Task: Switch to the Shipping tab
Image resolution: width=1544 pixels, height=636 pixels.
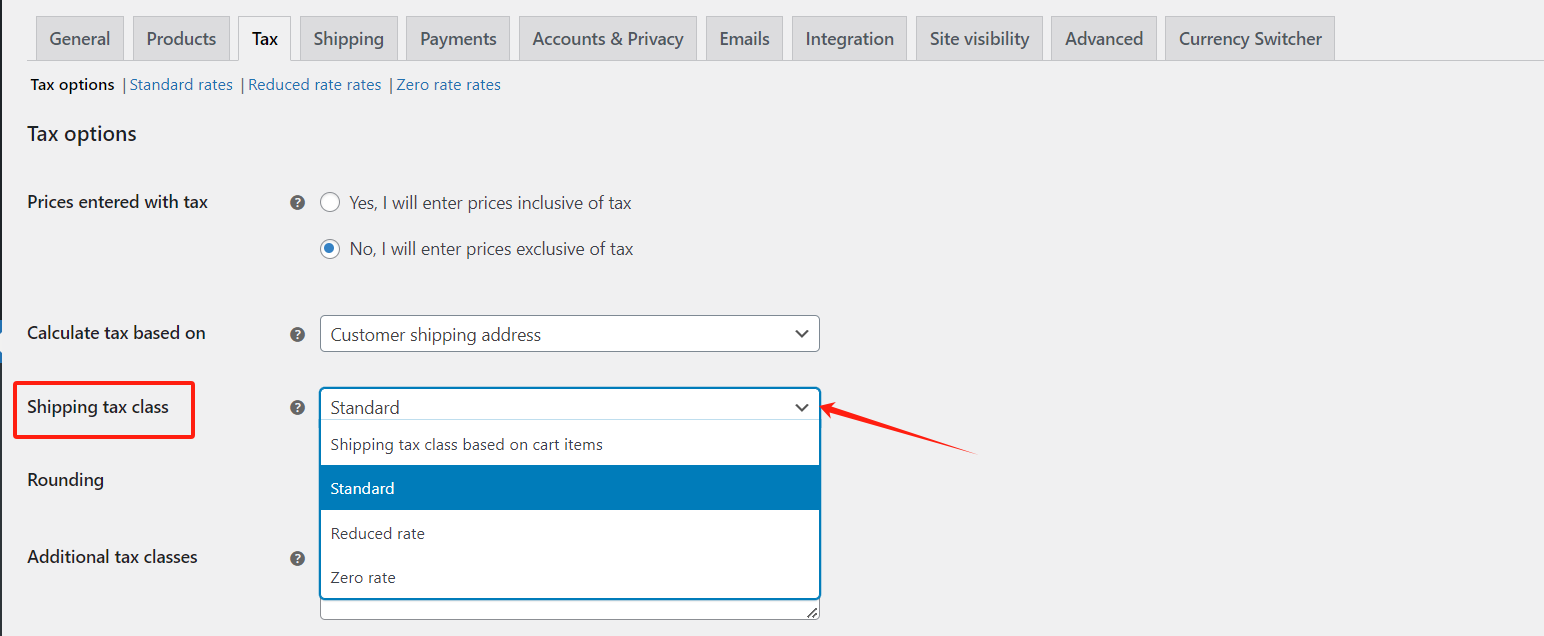Action: (x=348, y=39)
